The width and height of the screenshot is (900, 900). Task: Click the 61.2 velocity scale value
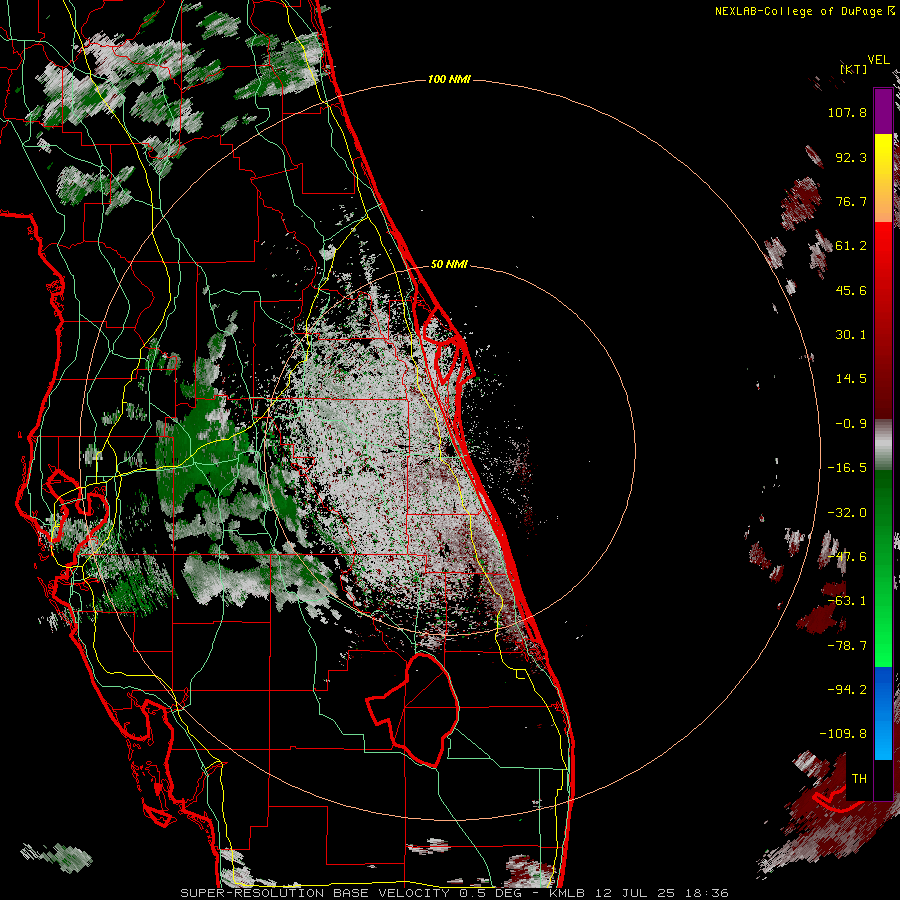(x=851, y=246)
